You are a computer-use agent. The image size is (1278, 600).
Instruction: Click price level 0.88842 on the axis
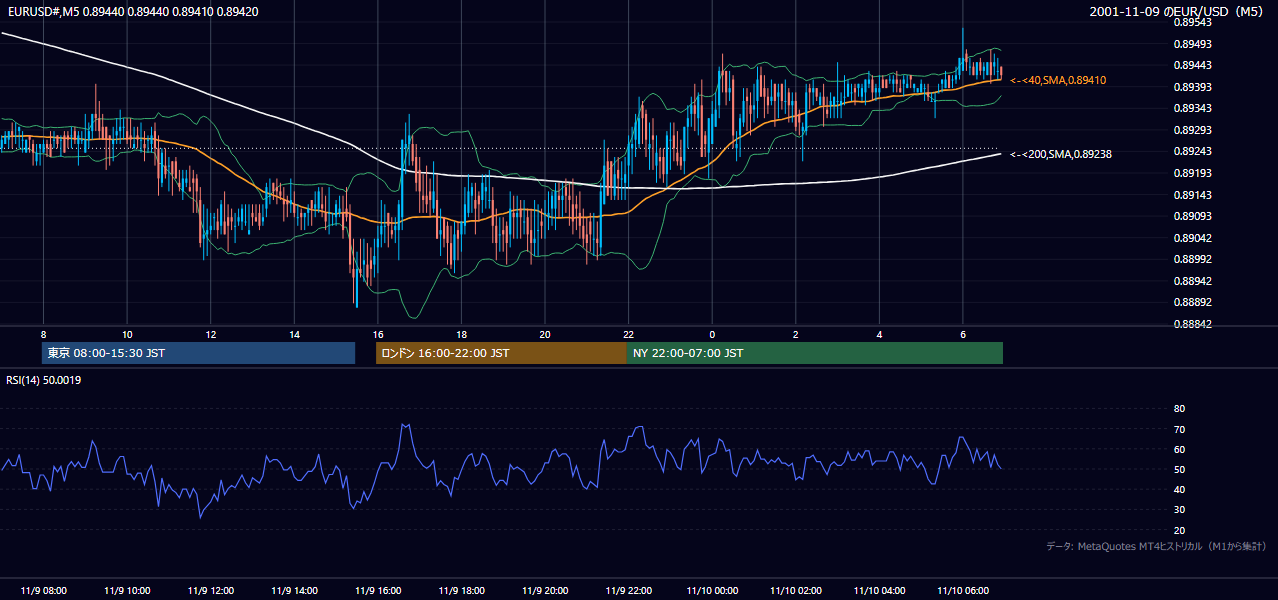coord(1194,324)
